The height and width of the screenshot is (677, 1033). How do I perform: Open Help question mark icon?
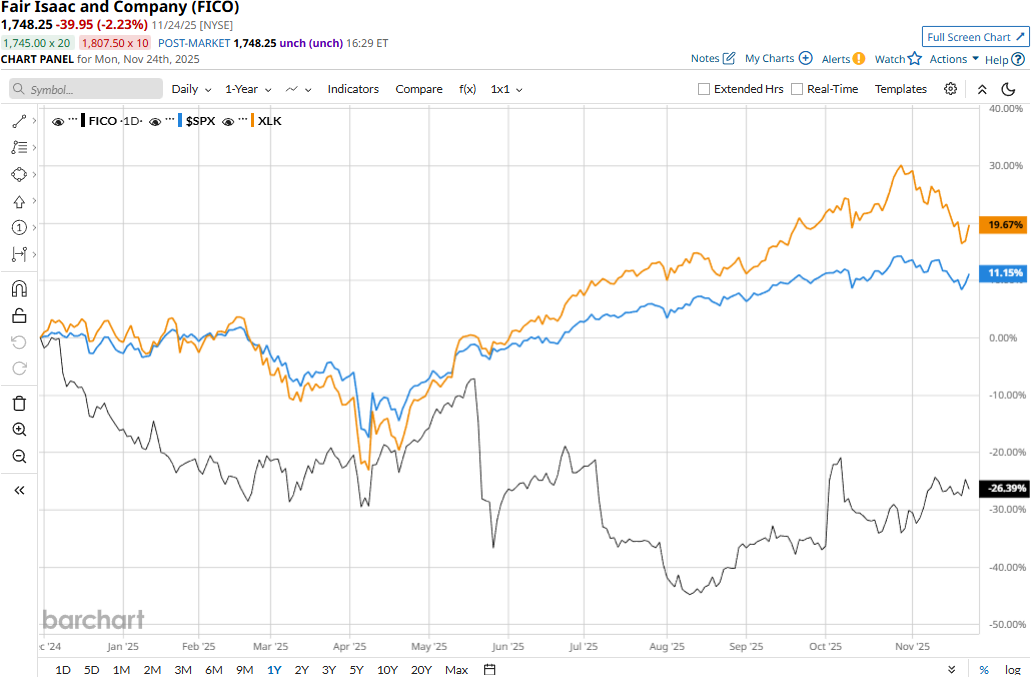pos(1018,59)
